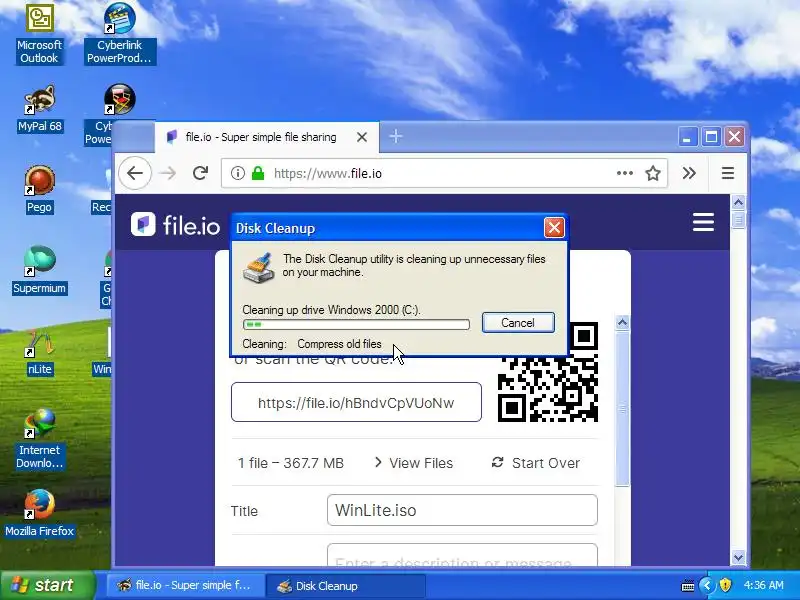Open the security shield tray icon
Viewport: 800px width, 600px height.
[725, 585]
